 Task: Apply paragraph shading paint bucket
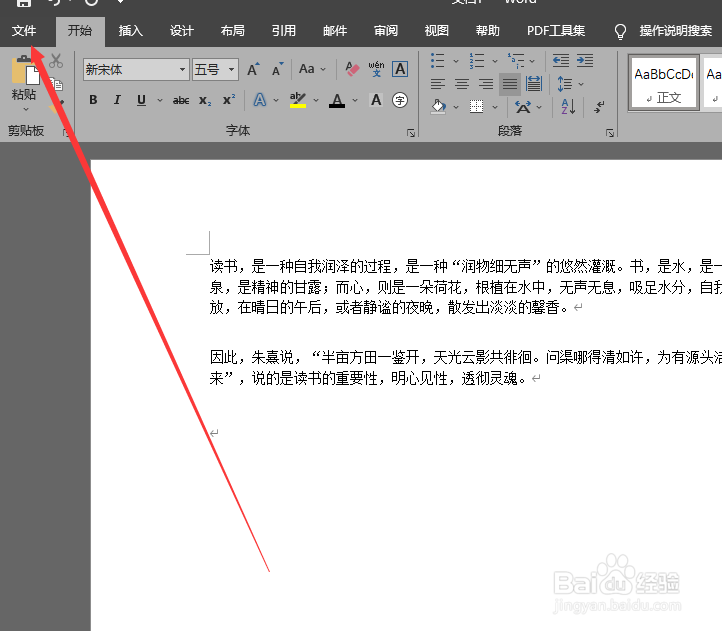pos(438,107)
